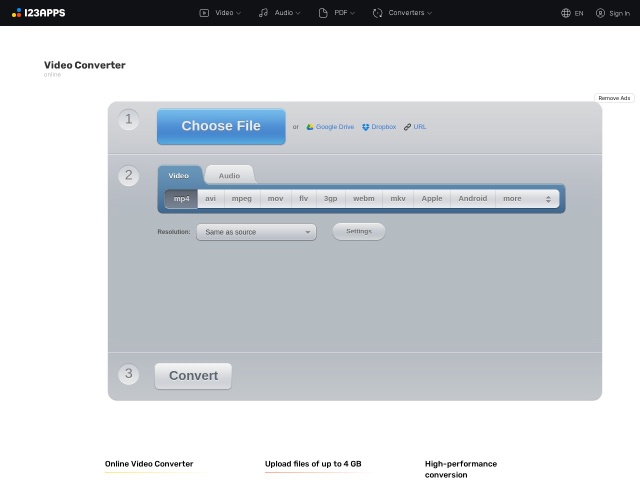
Task: Click the Converters circular arrows icon
Action: pos(378,13)
